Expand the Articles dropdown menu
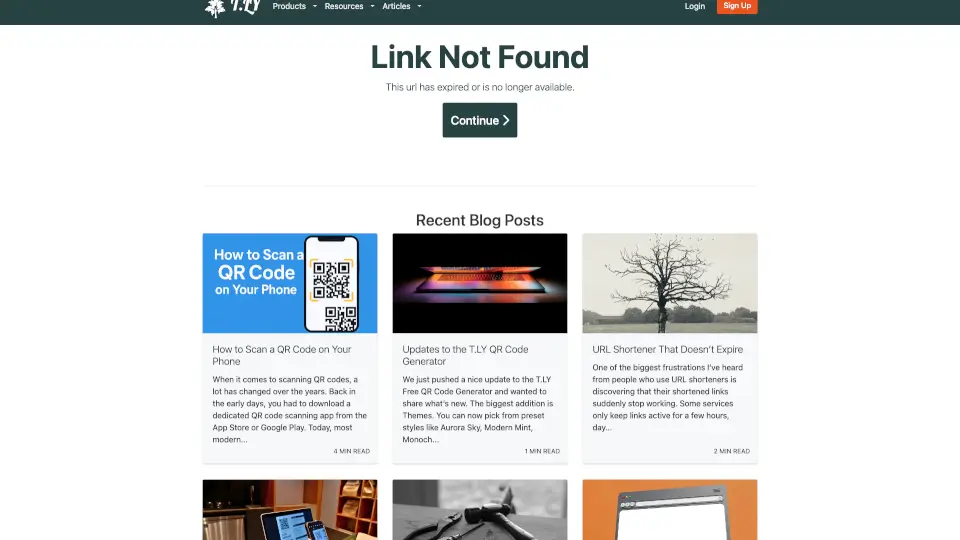 [402, 6]
